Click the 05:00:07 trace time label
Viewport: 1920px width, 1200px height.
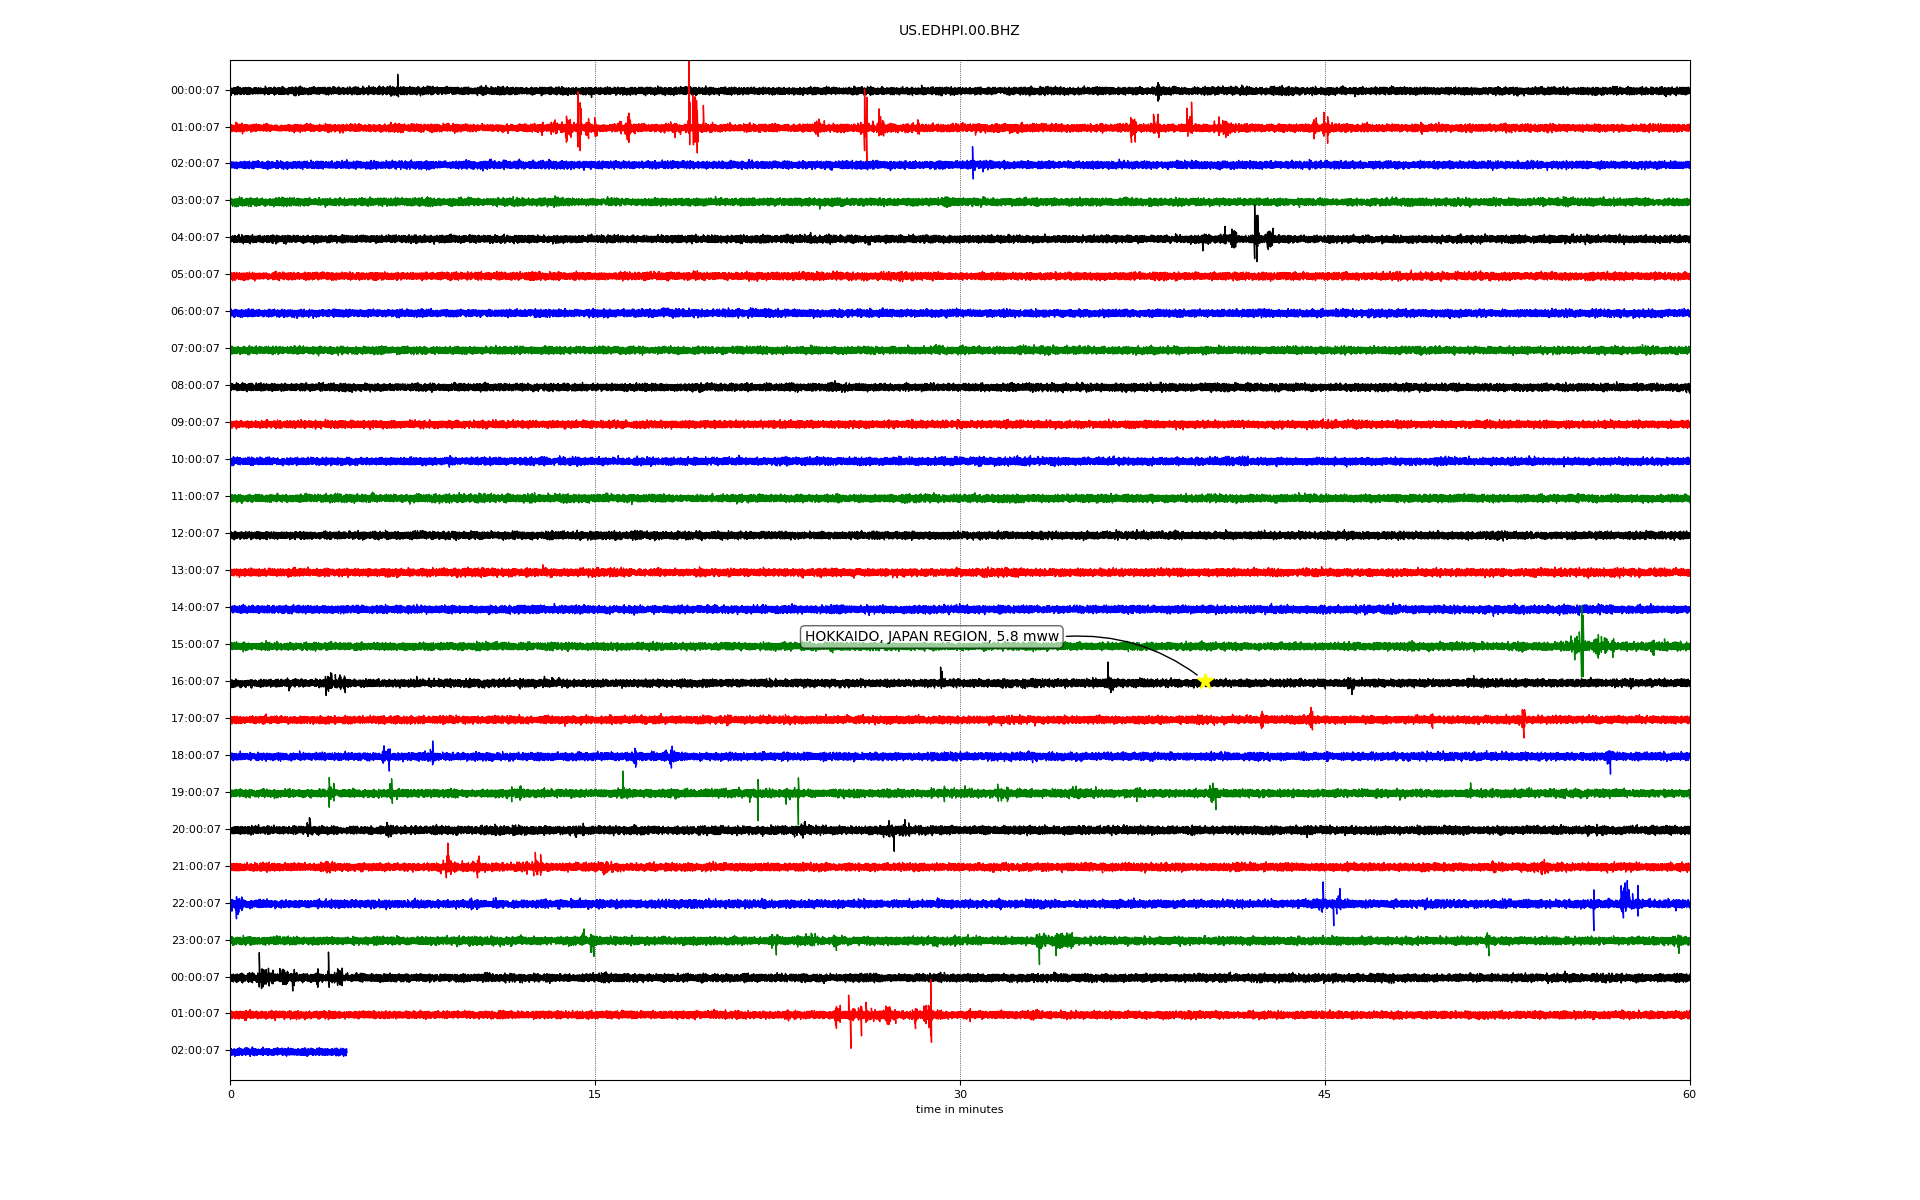pos(195,275)
